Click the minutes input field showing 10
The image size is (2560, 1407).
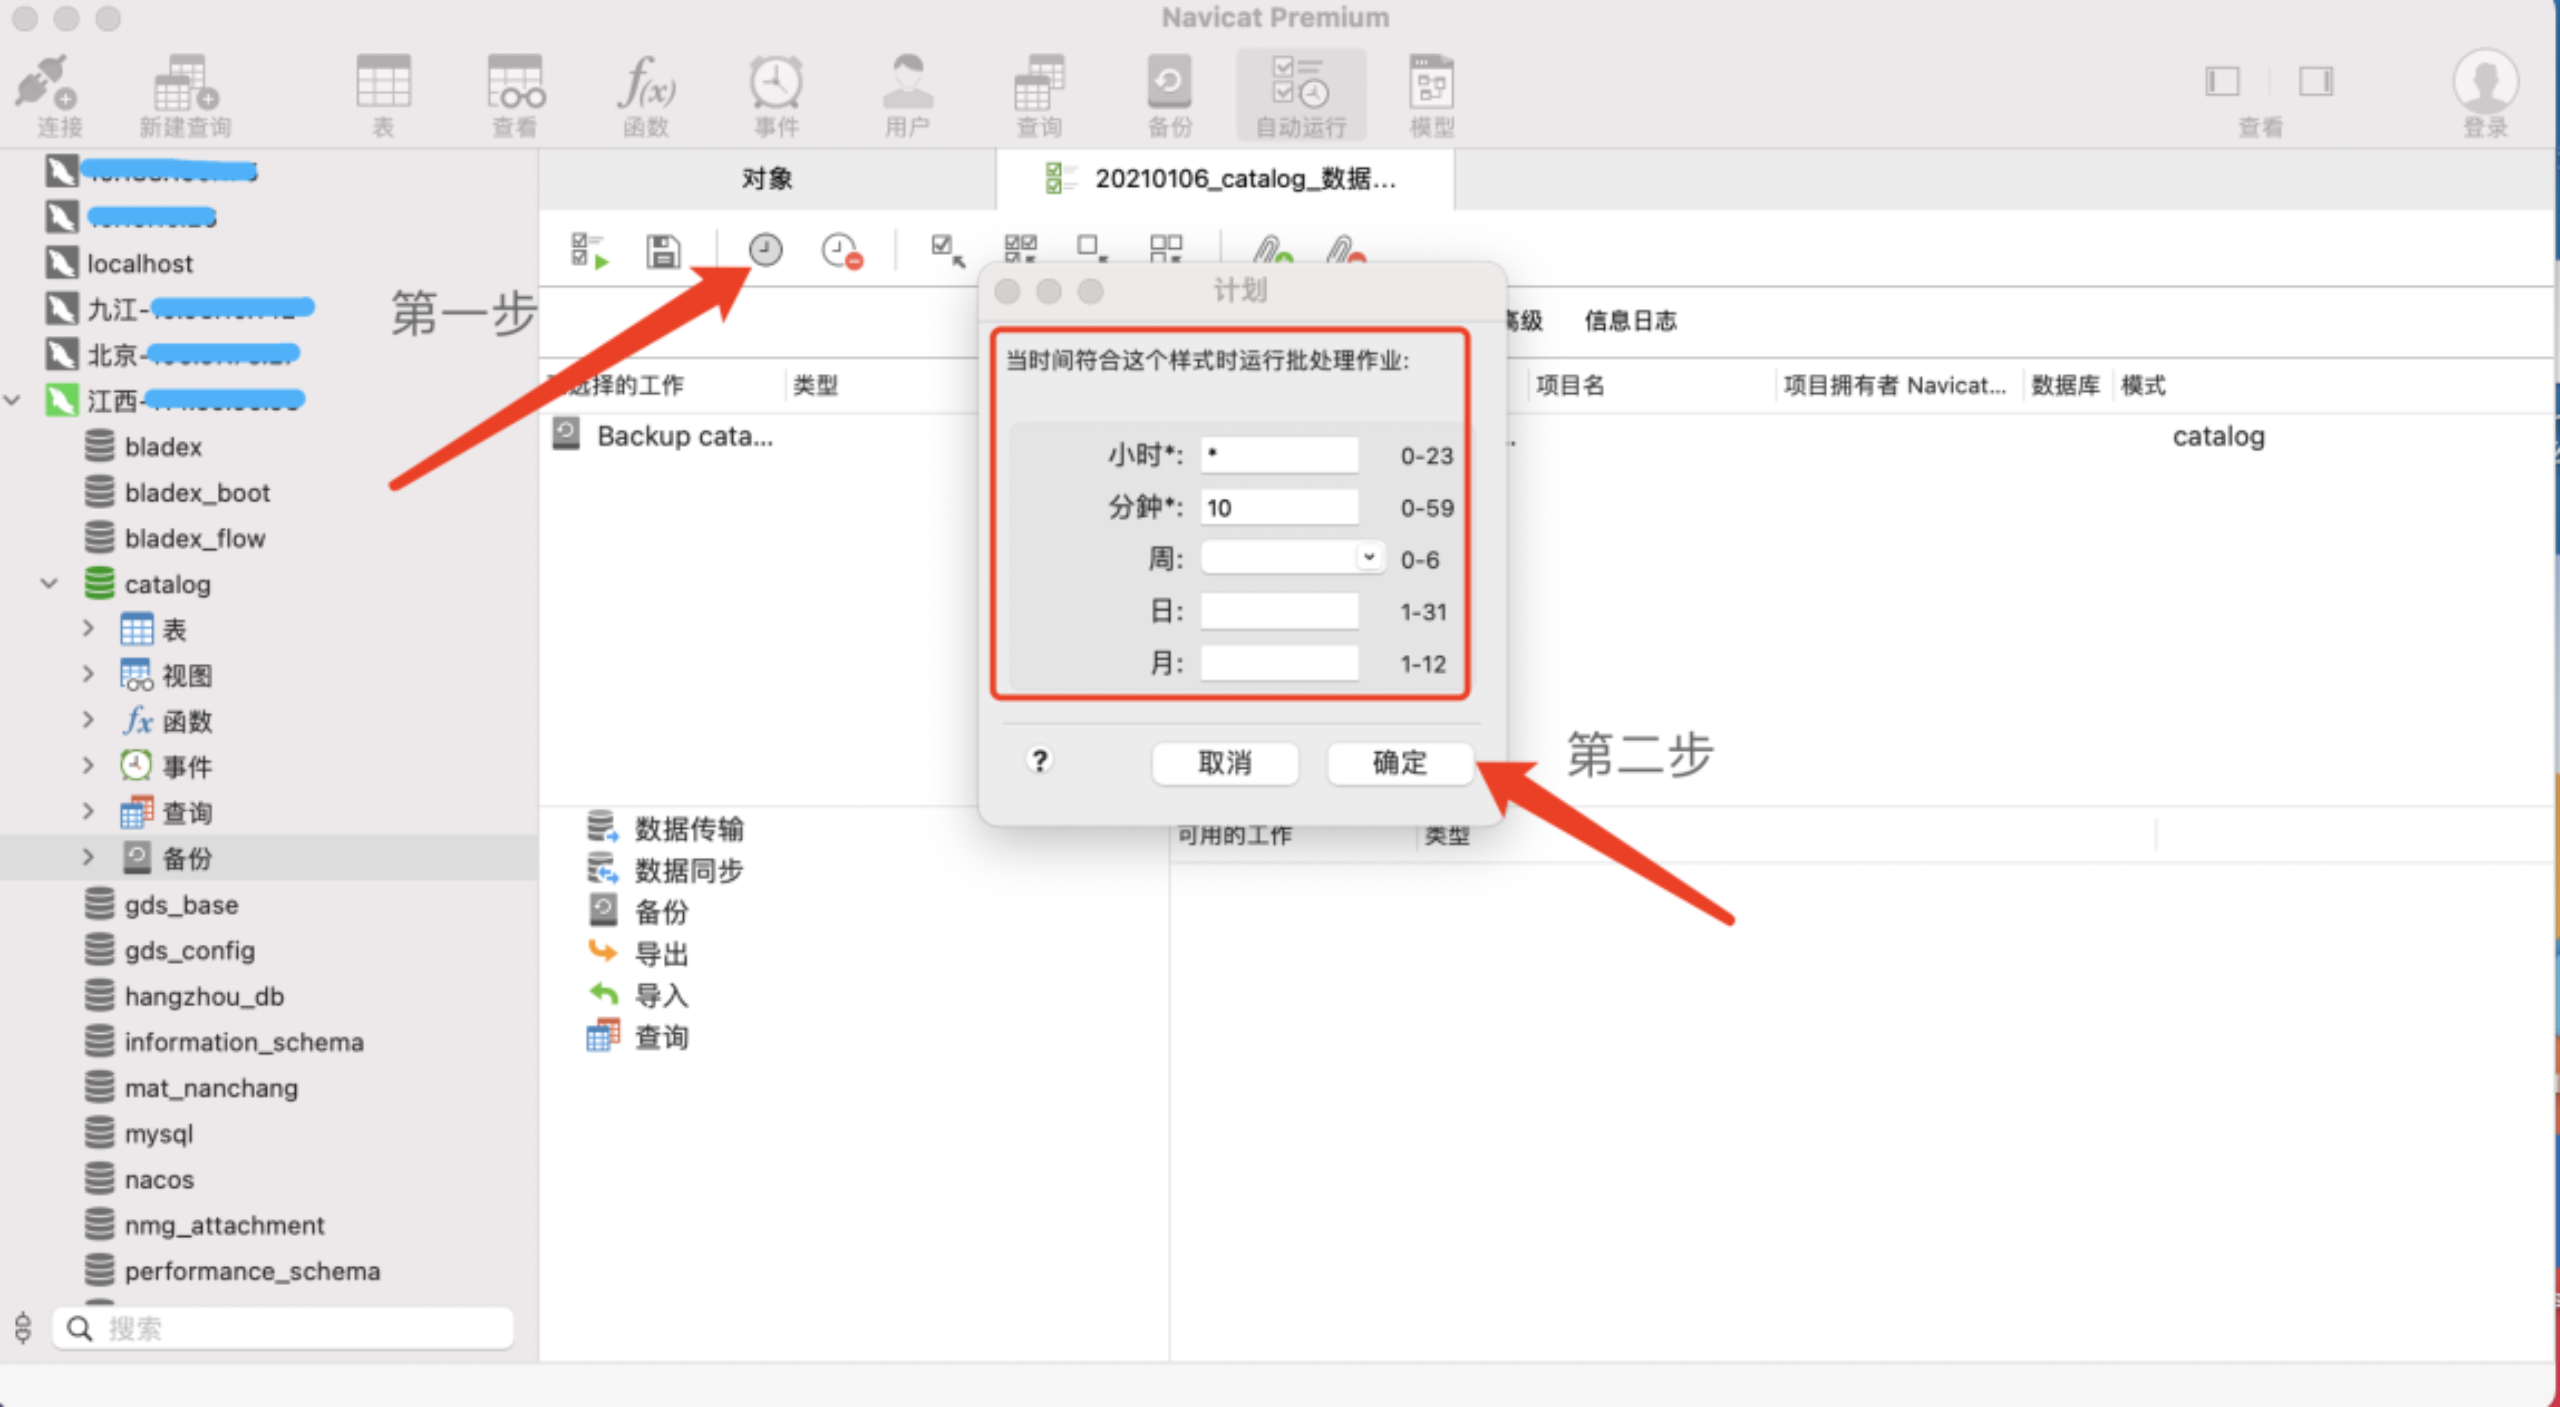point(1279,508)
